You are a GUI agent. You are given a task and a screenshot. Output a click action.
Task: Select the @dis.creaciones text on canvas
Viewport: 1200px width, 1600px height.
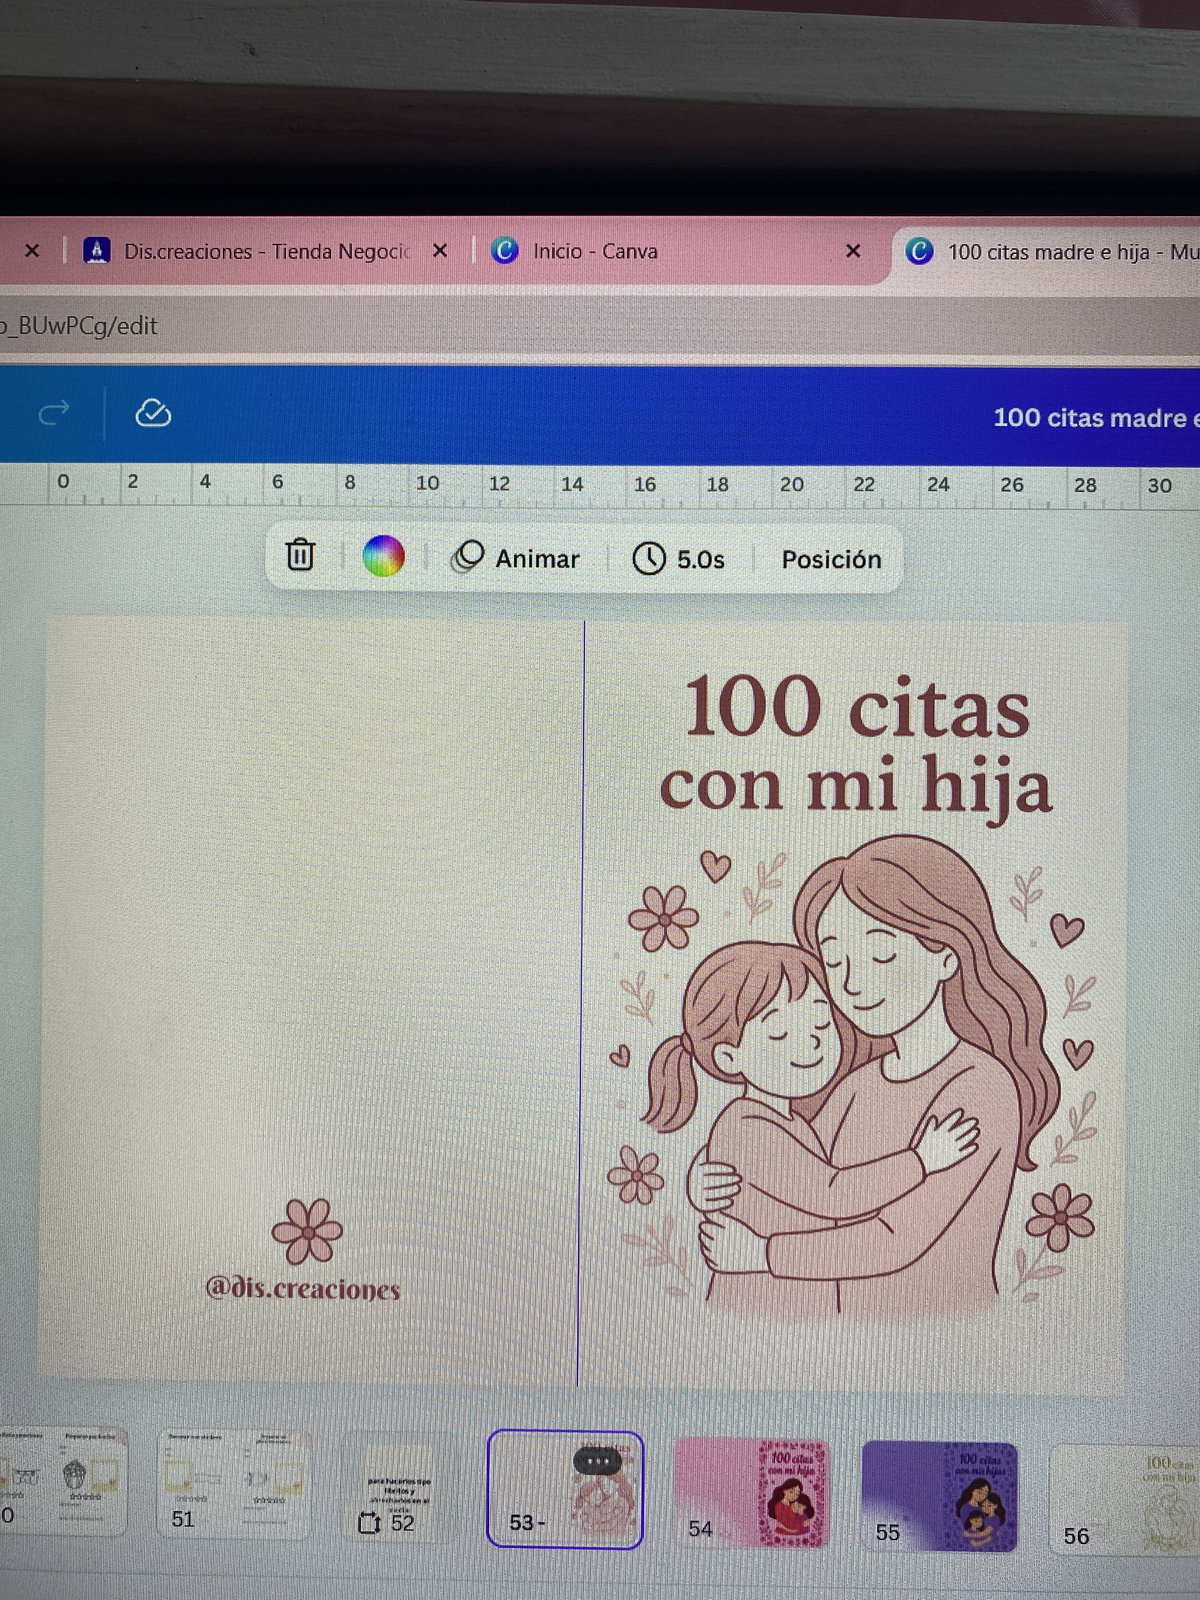click(302, 1288)
